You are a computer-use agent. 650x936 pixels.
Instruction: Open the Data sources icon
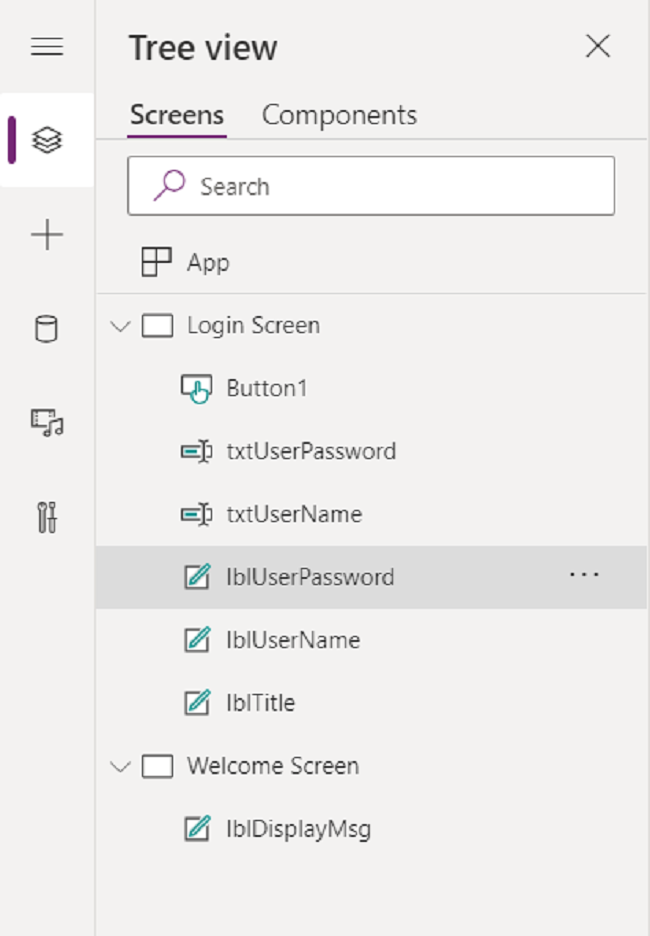pyautogui.click(x=47, y=328)
